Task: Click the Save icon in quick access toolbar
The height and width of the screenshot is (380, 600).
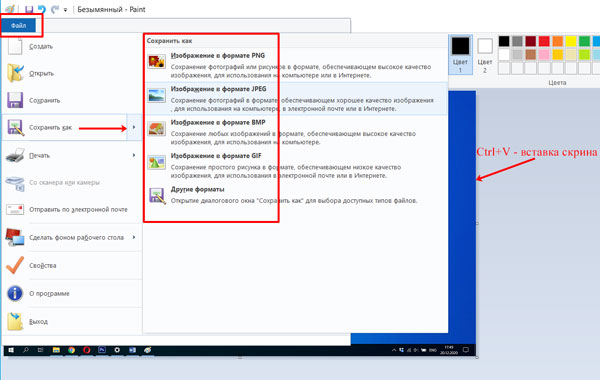Action: (x=29, y=10)
